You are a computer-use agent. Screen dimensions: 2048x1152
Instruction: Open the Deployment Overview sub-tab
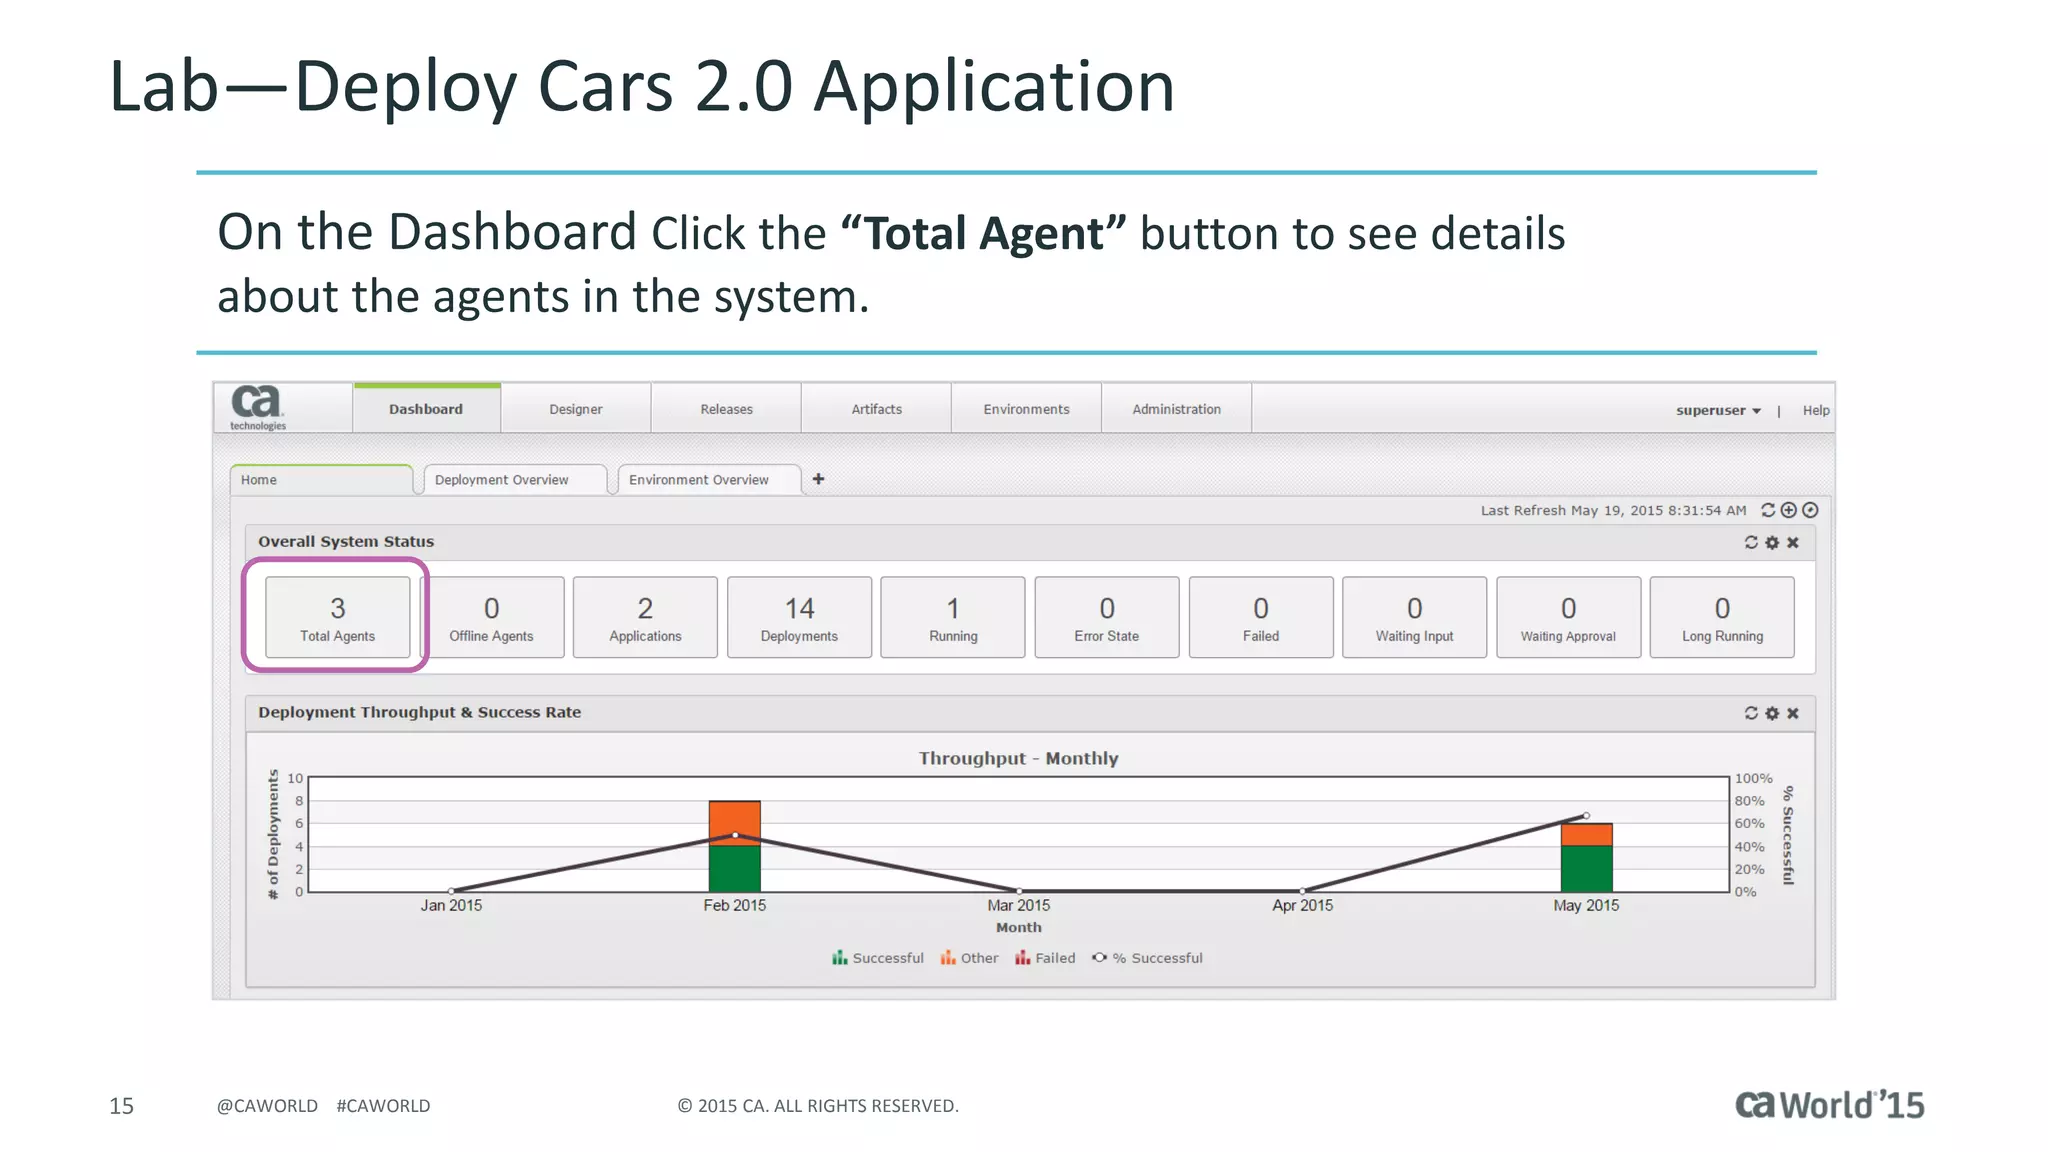[x=515, y=480]
